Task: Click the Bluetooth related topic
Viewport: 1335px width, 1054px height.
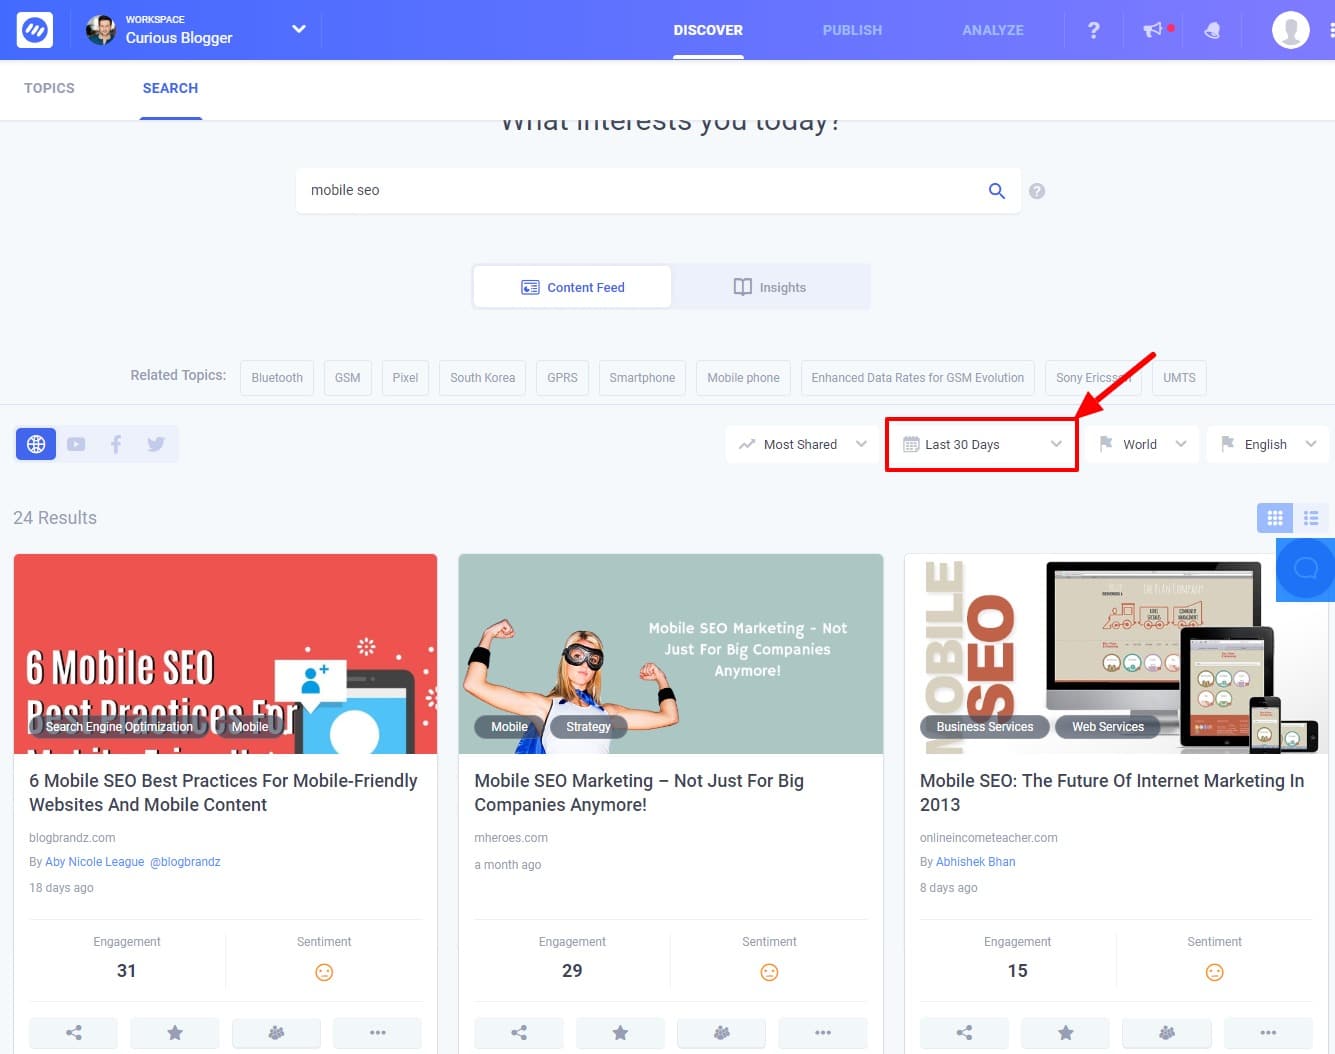Action: (277, 378)
